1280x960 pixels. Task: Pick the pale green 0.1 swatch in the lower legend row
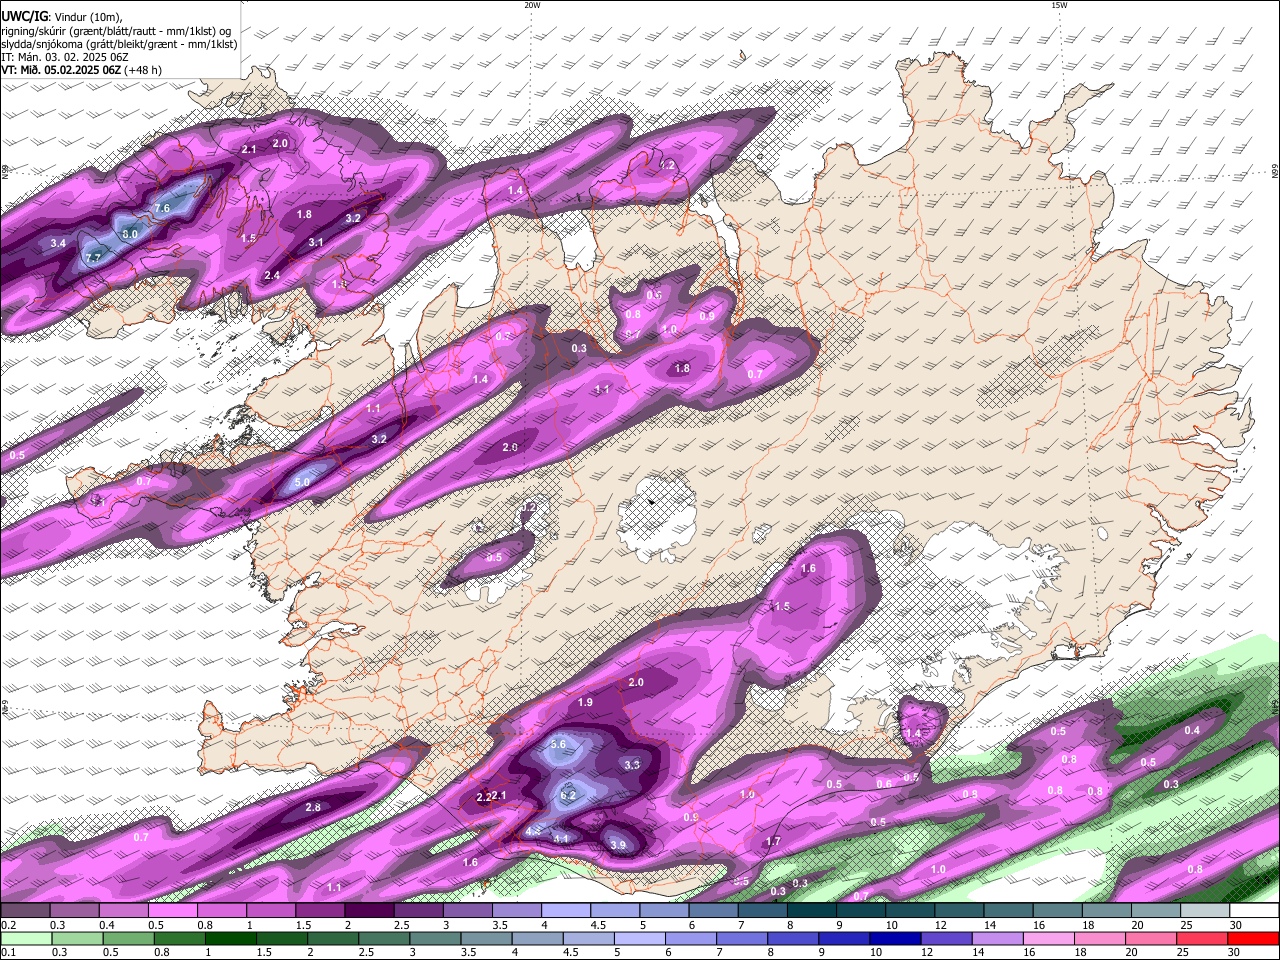[26, 938]
